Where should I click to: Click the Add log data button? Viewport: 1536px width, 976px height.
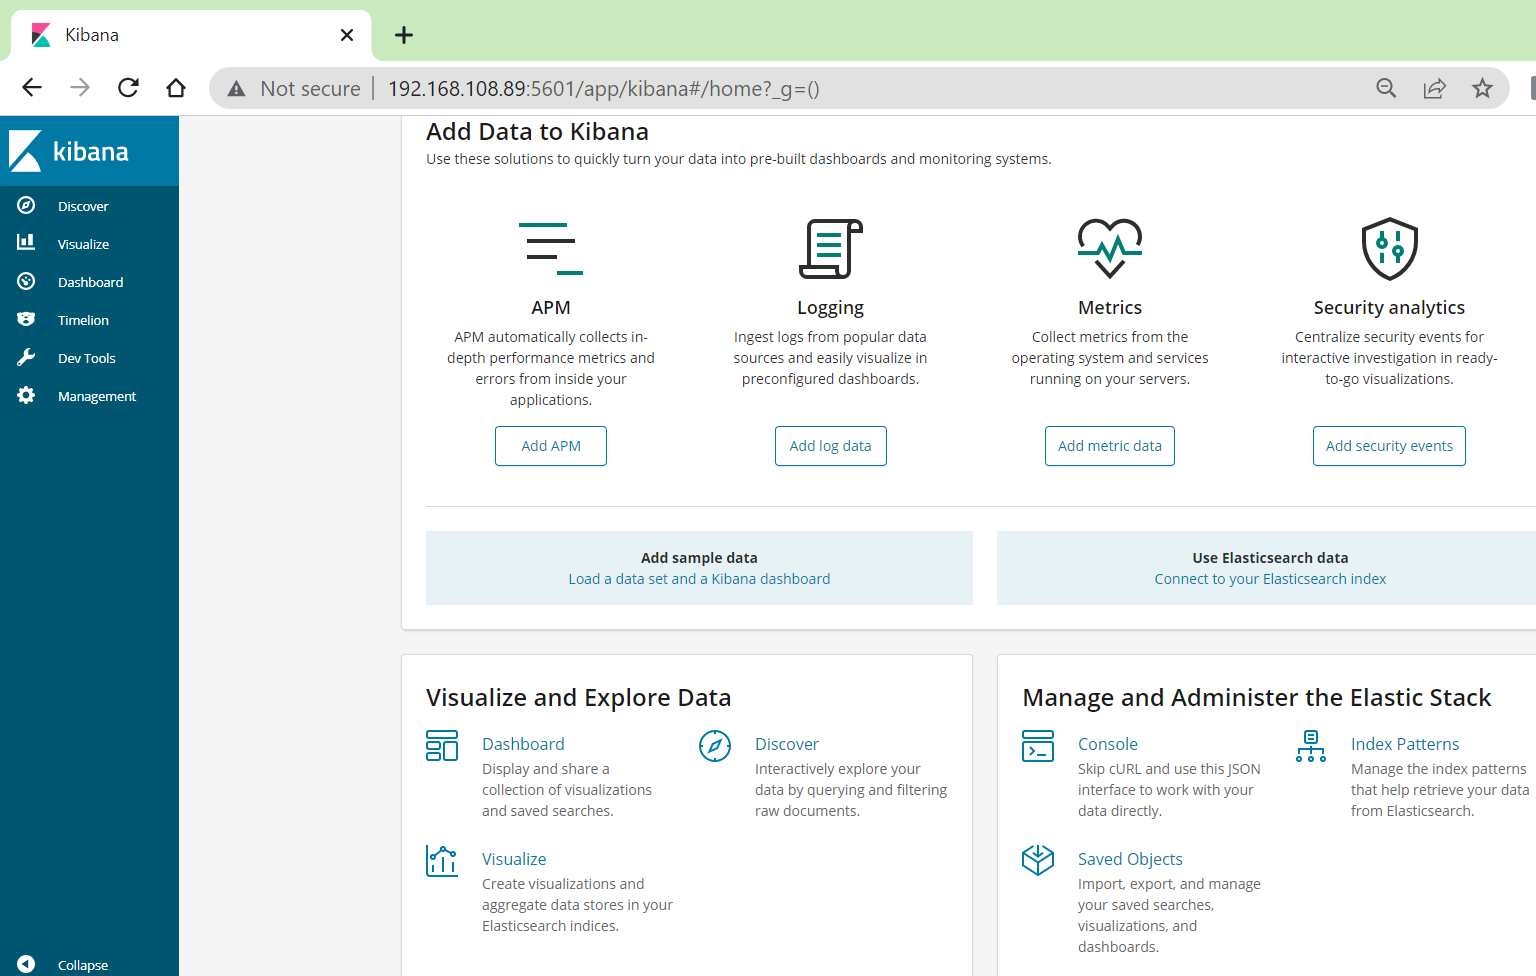[830, 445]
